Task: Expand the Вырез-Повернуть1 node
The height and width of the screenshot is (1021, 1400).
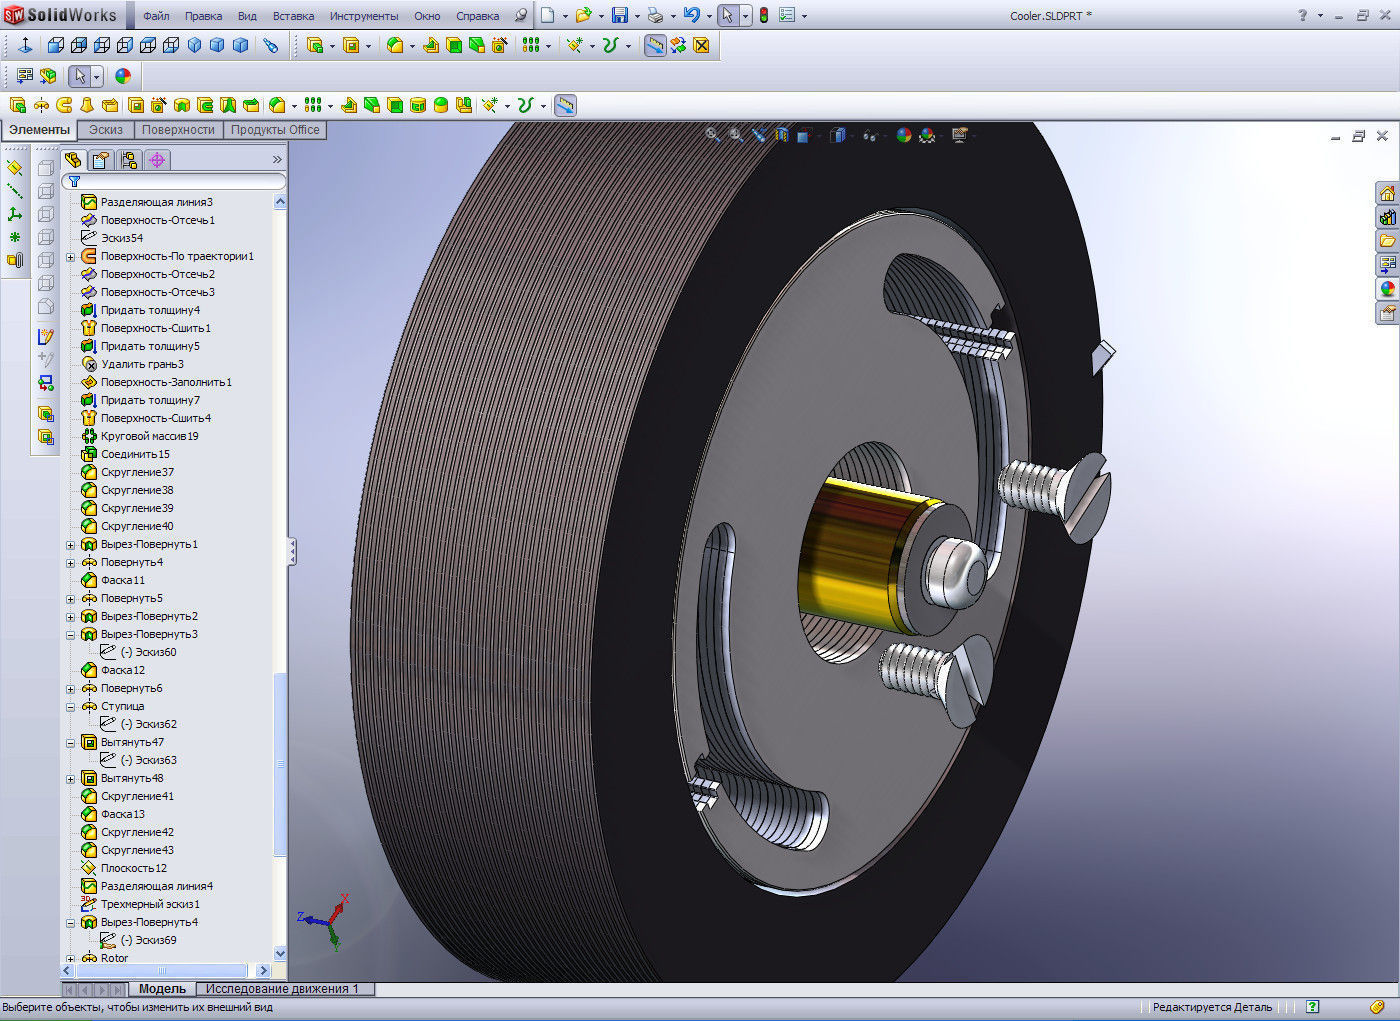Action: [71, 545]
